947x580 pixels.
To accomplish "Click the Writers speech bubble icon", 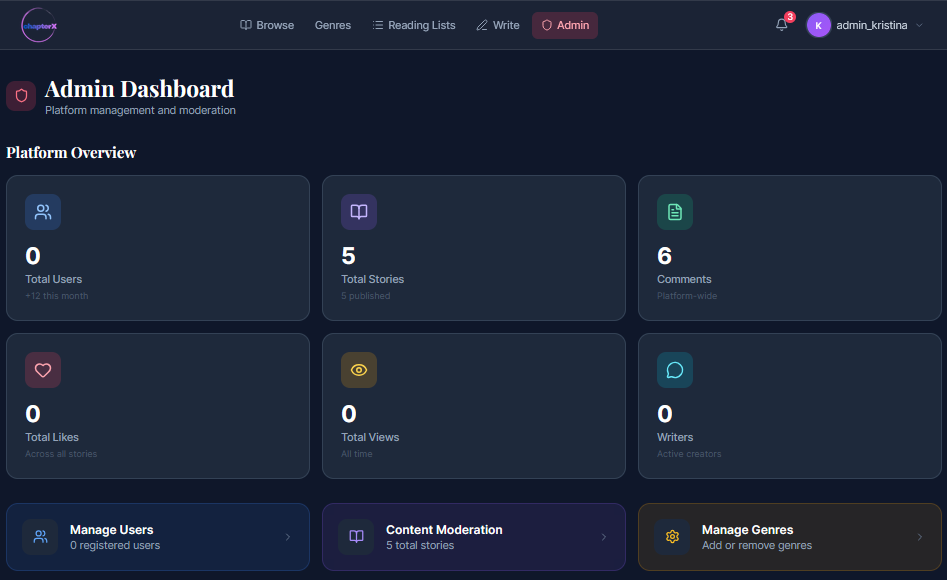I will pos(675,370).
